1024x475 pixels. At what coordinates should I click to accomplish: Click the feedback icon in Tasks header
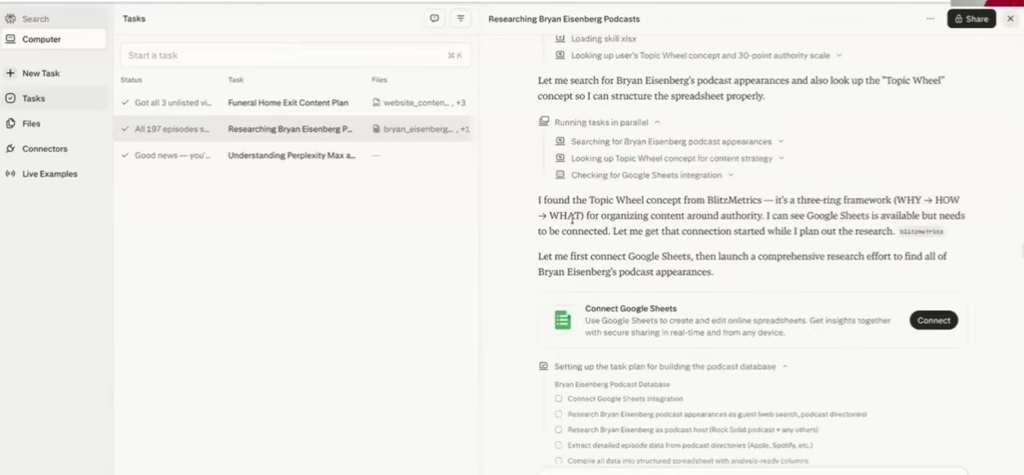(434, 18)
